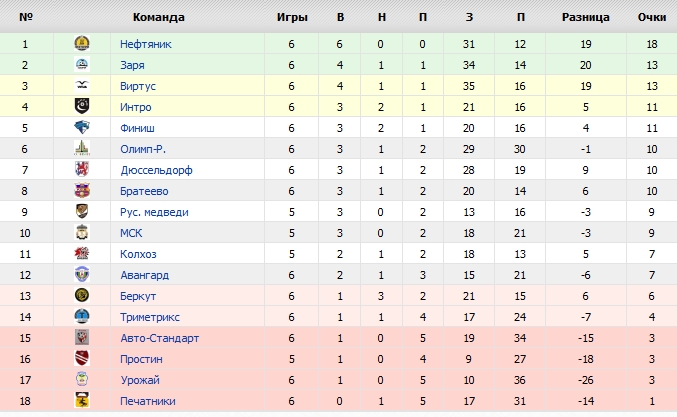The width and height of the screenshot is (677, 417).
Task: Click the Финиш team logo icon
Action: click(x=82, y=128)
